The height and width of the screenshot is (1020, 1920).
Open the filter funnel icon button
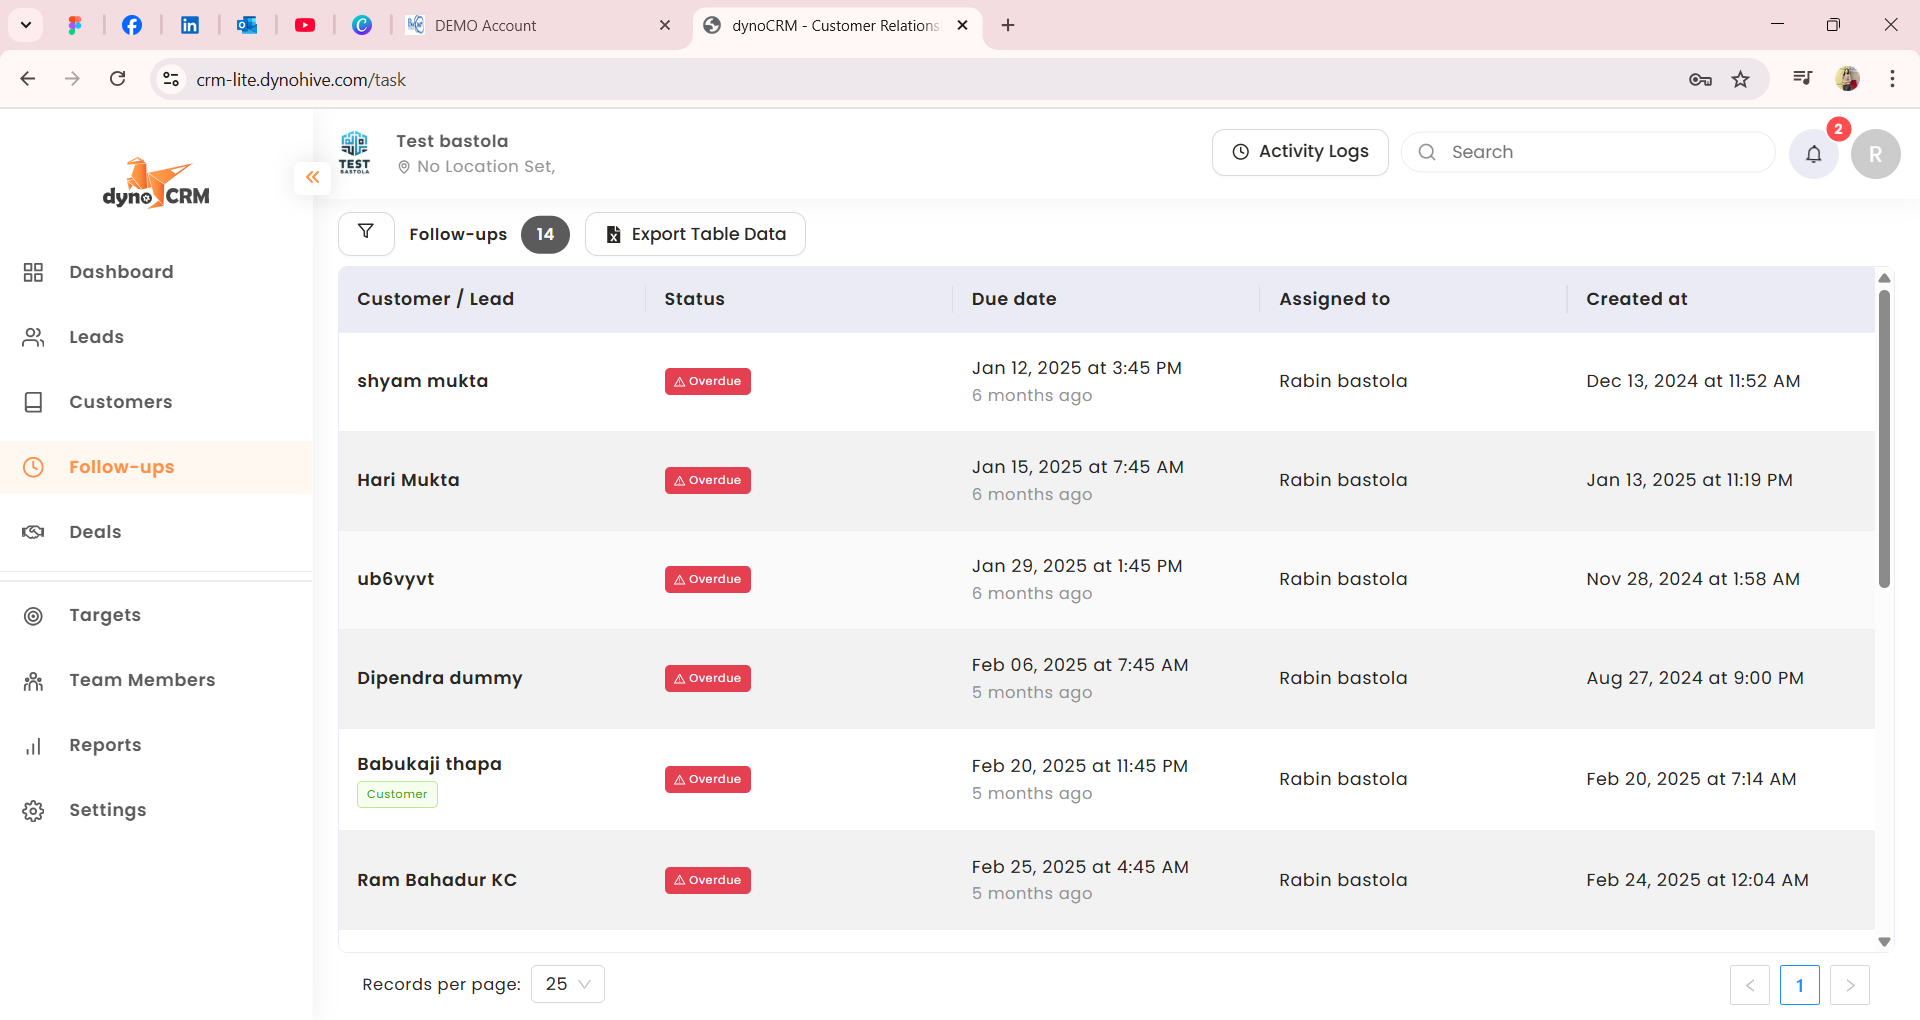pyautogui.click(x=366, y=233)
